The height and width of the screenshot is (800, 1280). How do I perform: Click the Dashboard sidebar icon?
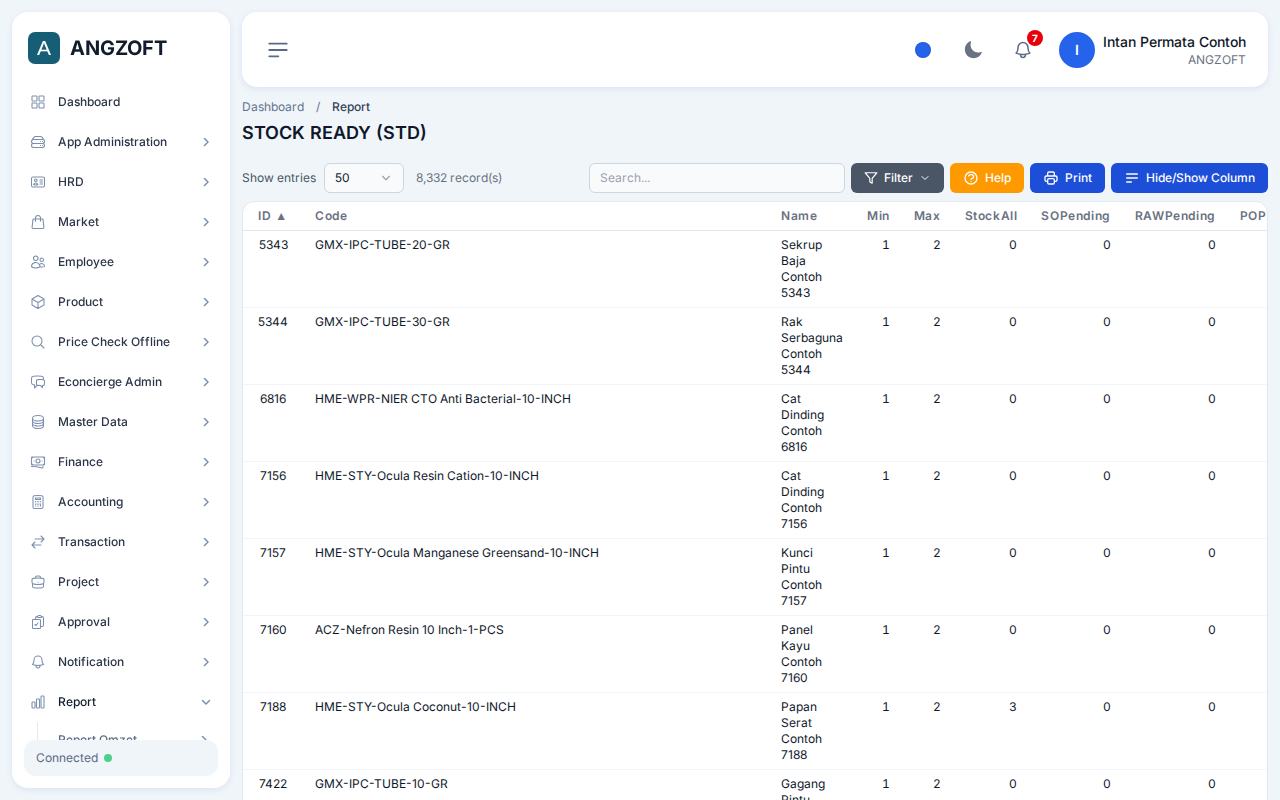click(x=38, y=102)
